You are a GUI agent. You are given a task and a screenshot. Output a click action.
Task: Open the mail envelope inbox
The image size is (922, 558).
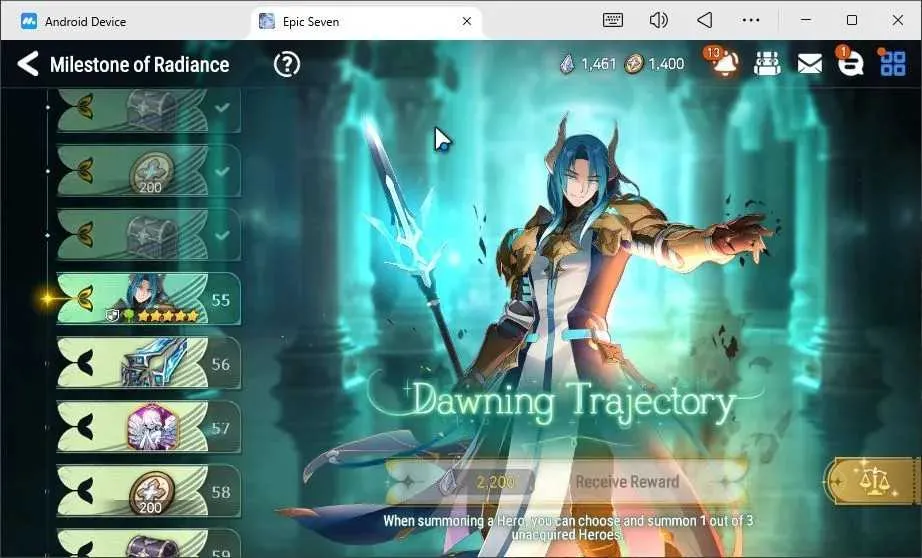pos(809,64)
